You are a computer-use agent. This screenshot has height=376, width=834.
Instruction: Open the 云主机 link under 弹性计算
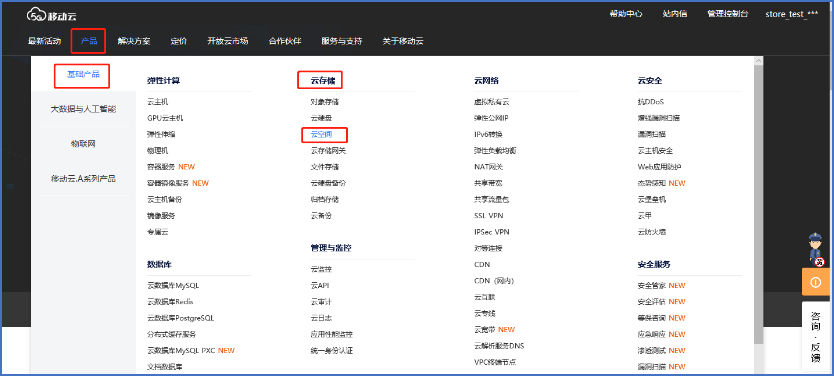click(158, 102)
